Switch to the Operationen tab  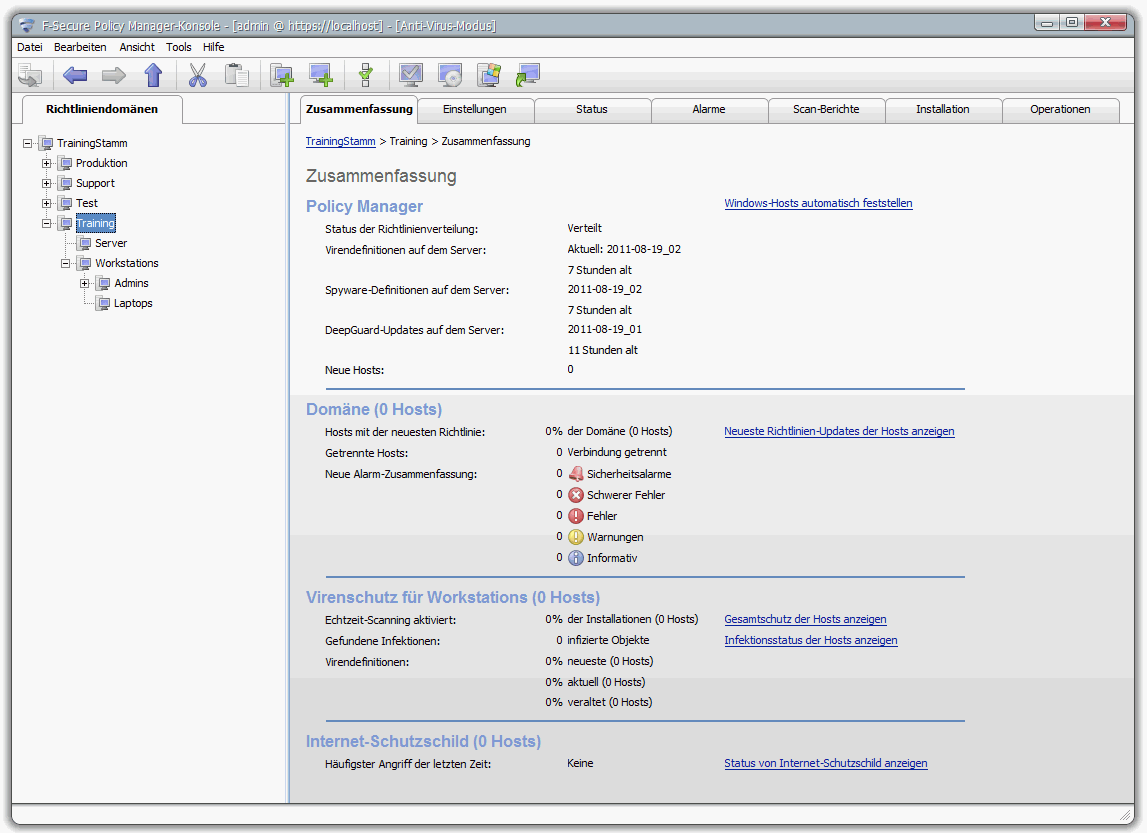click(x=1060, y=110)
